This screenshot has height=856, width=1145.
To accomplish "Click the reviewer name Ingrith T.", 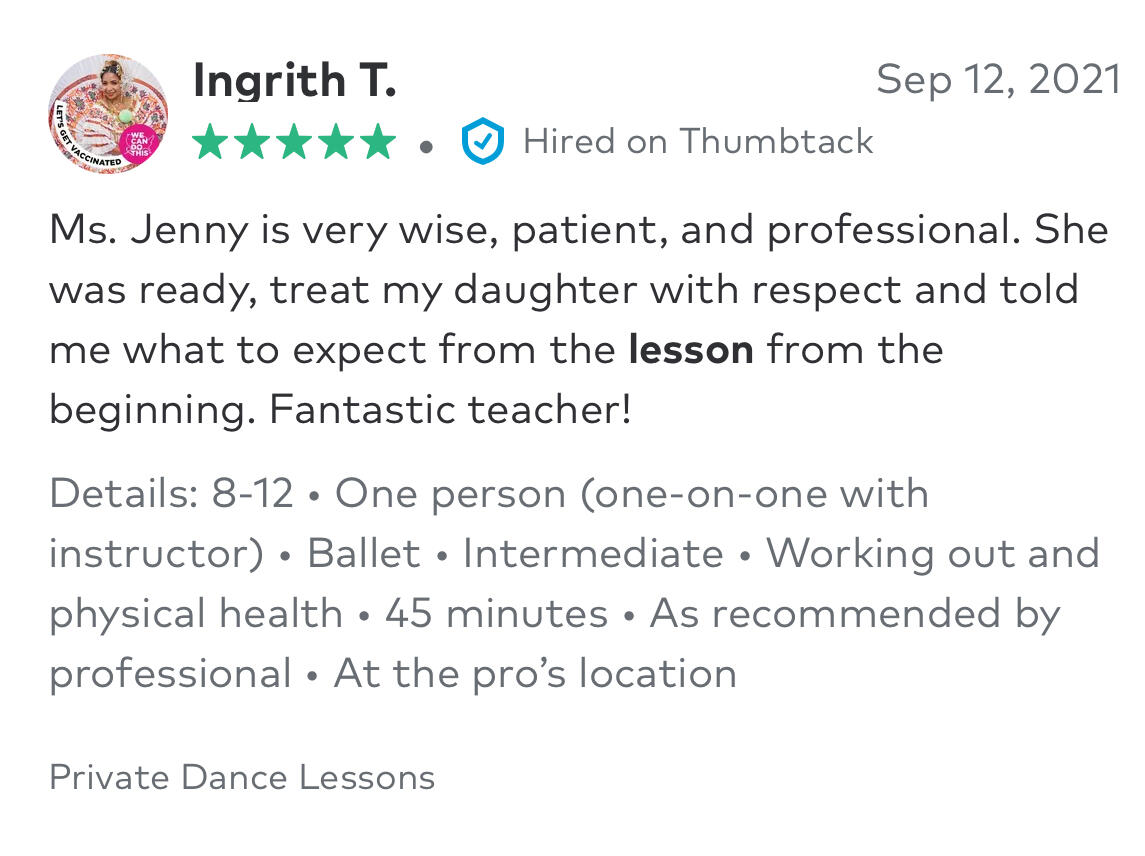I will point(294,81).
